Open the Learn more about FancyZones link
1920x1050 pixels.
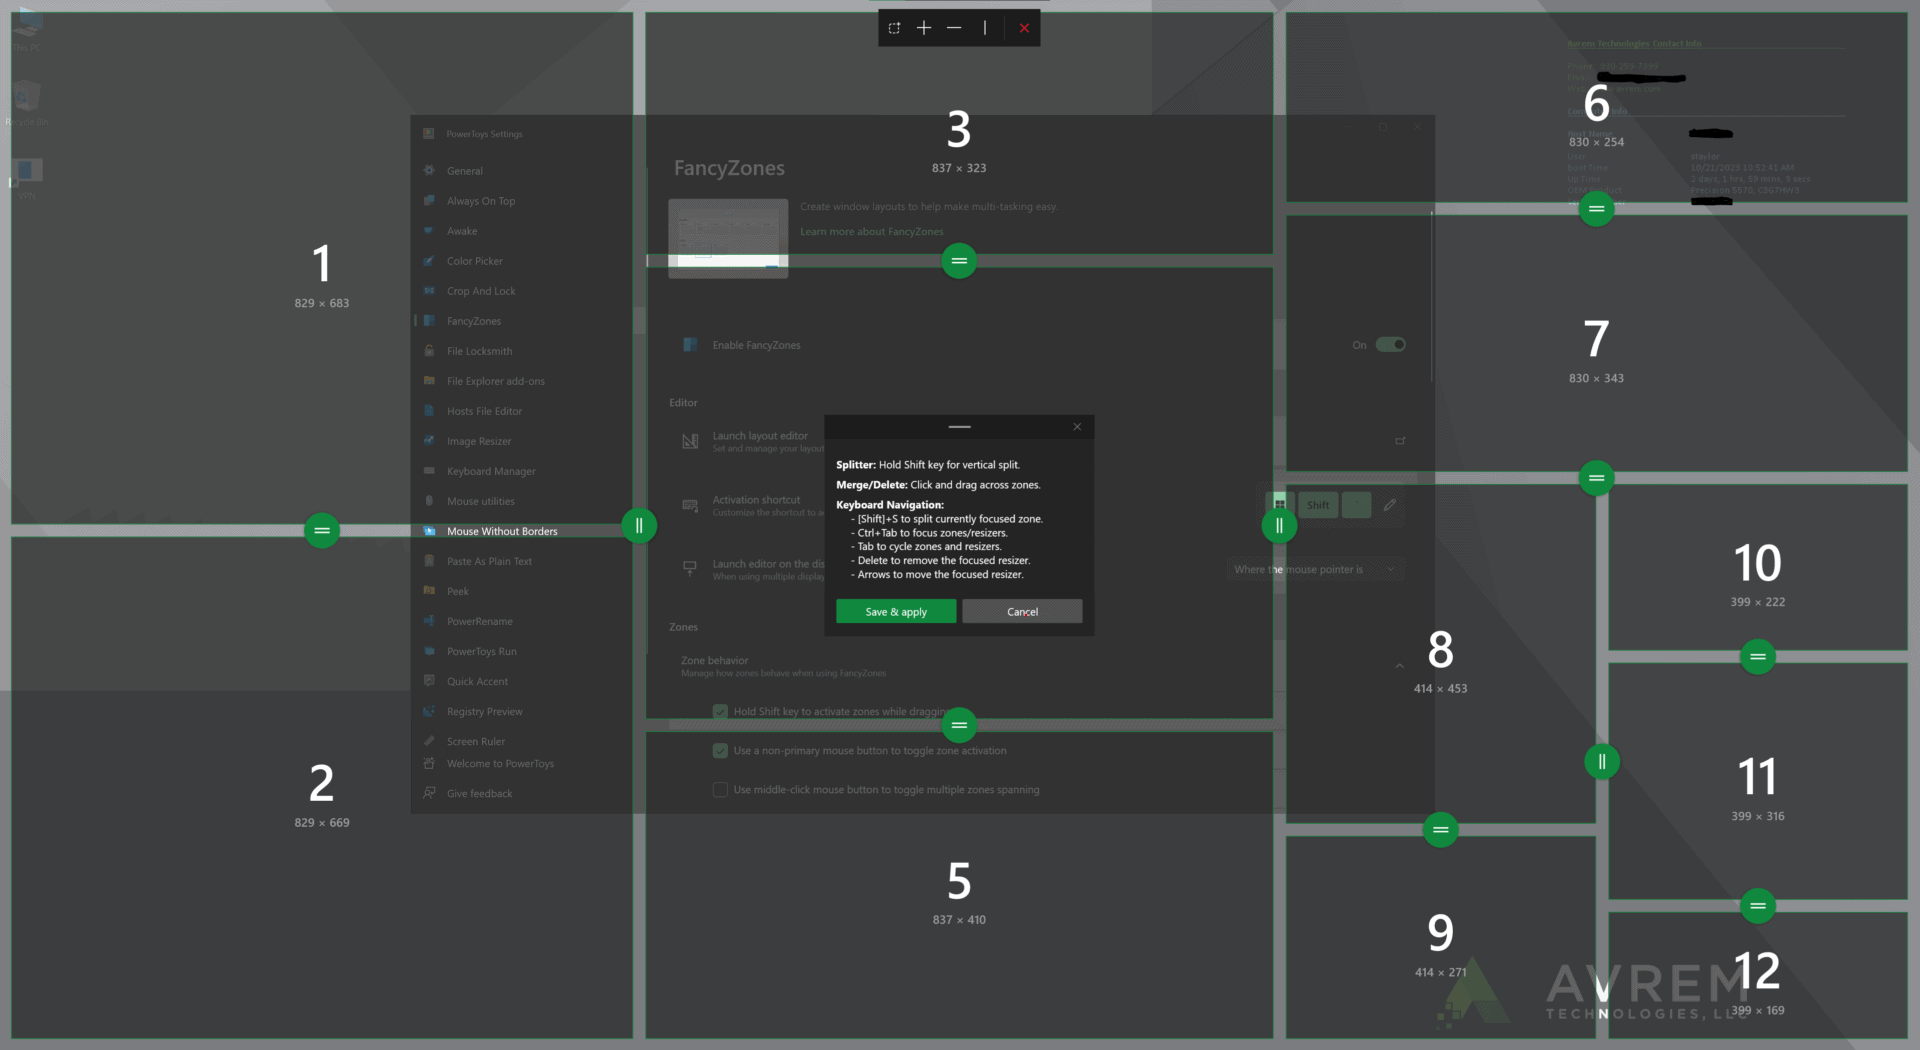click(871, 231)
